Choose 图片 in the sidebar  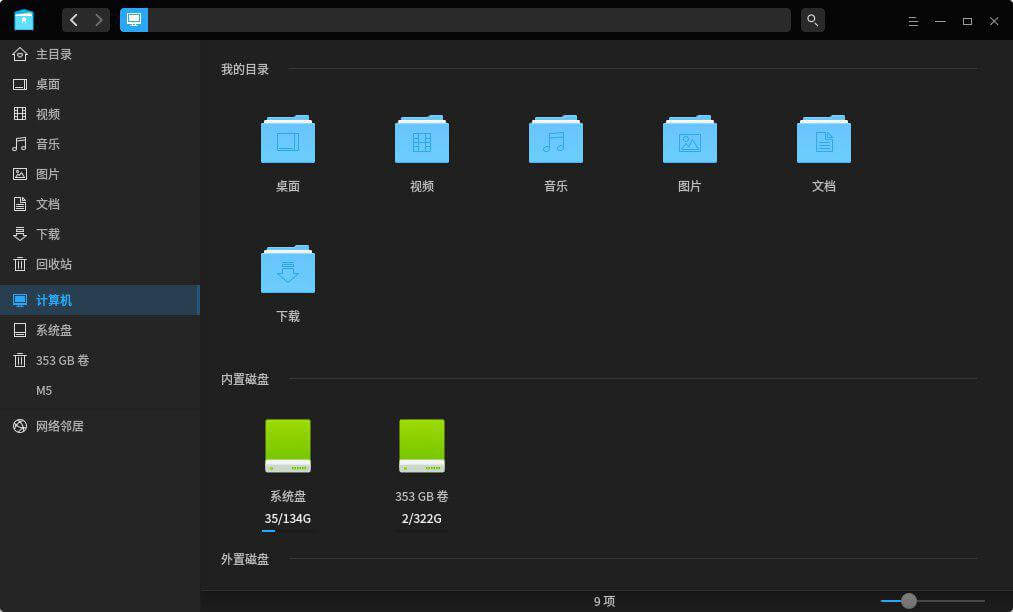100,174
